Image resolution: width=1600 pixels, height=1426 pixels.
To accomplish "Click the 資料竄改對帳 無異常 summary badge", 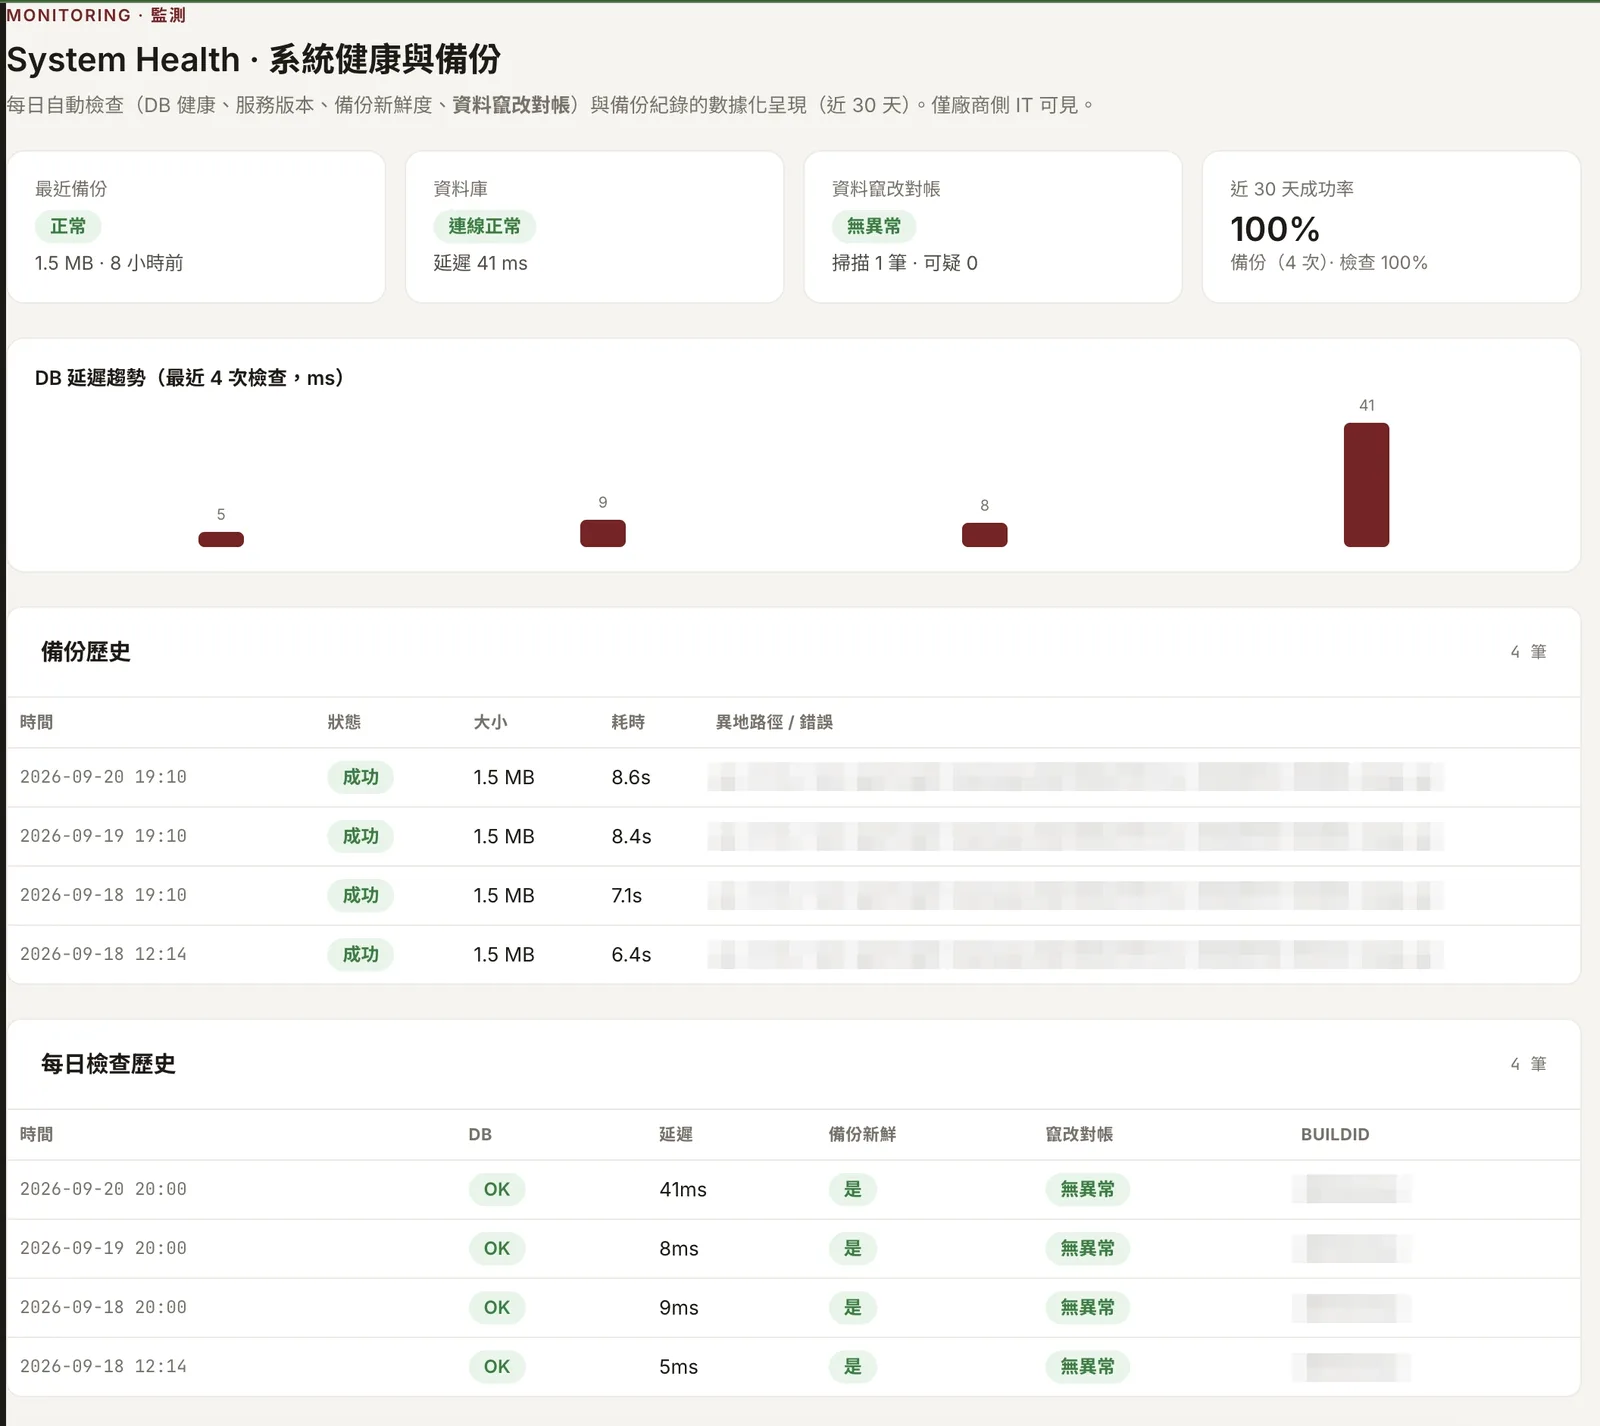I will tap(874, 227).
